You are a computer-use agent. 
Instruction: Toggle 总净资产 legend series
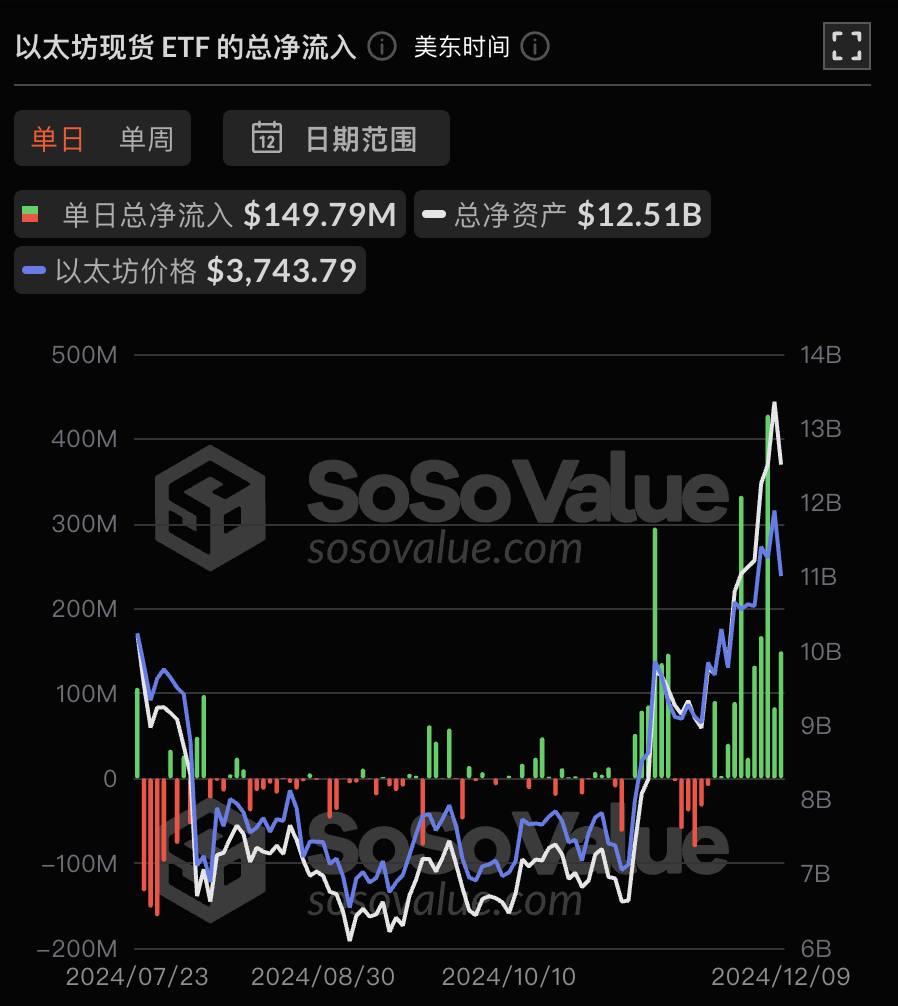point(562,214)
